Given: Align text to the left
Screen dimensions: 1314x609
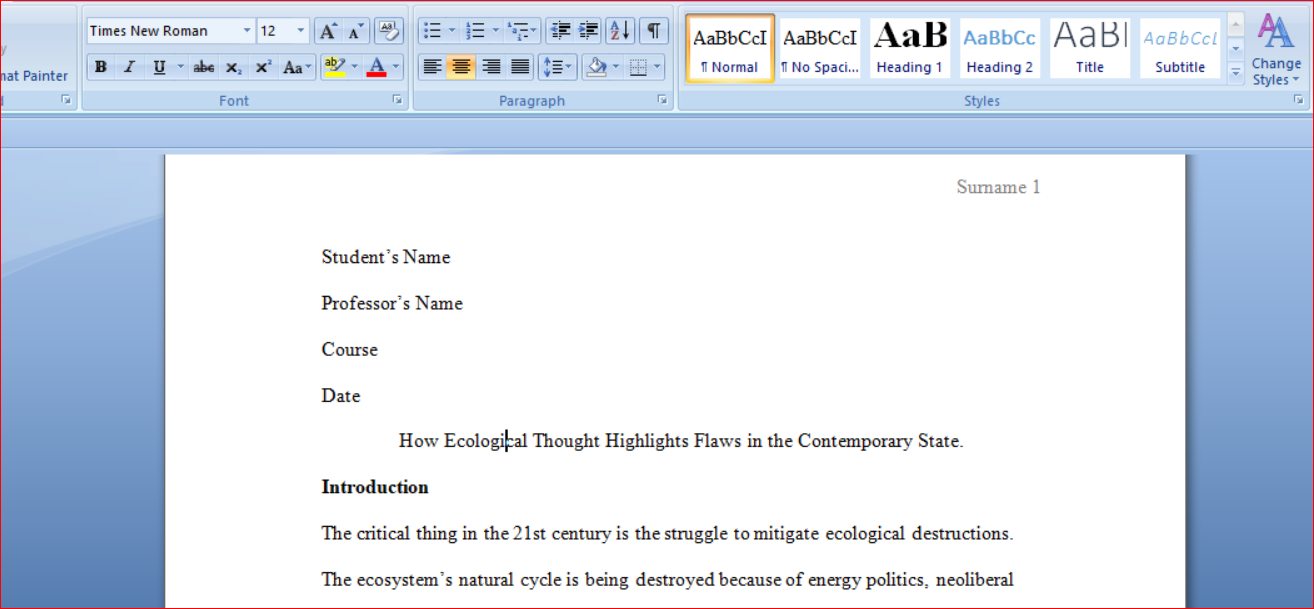Looking at the screenshot, I should coord(432,67).
